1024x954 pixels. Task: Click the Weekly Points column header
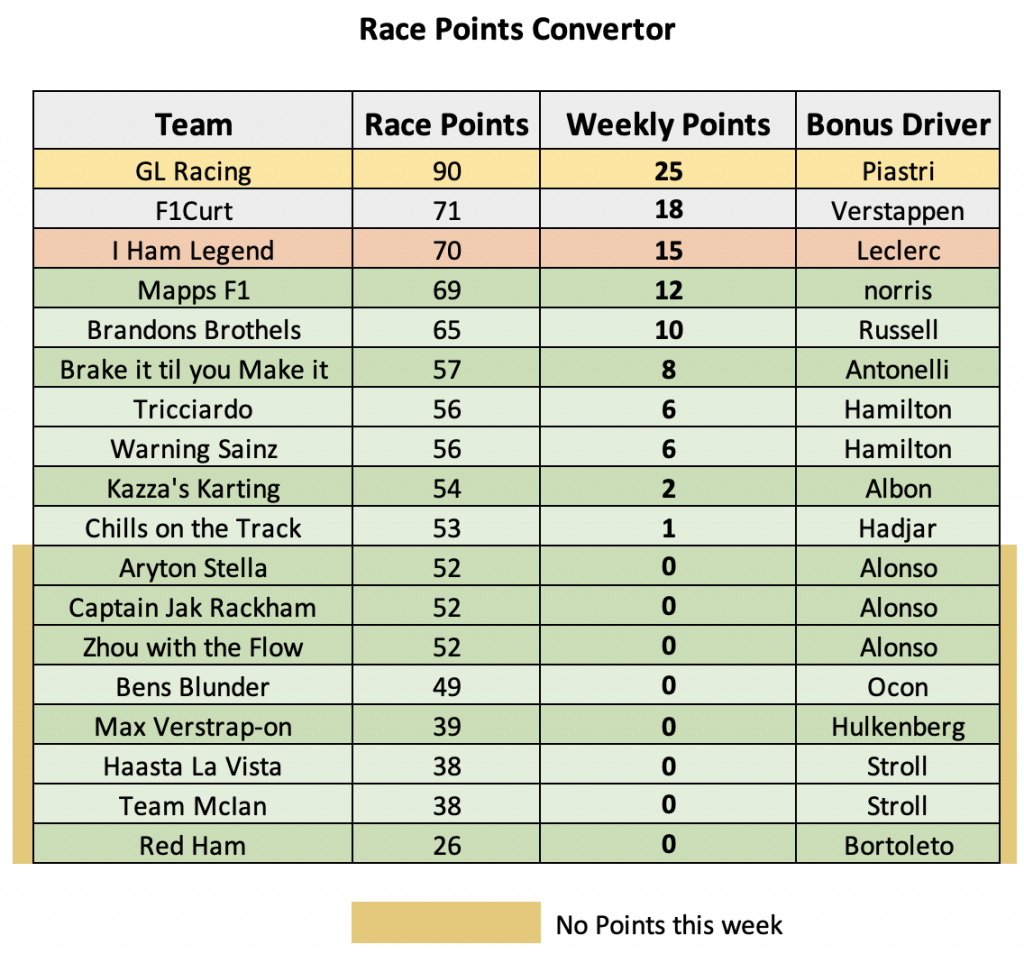[667, 121]
